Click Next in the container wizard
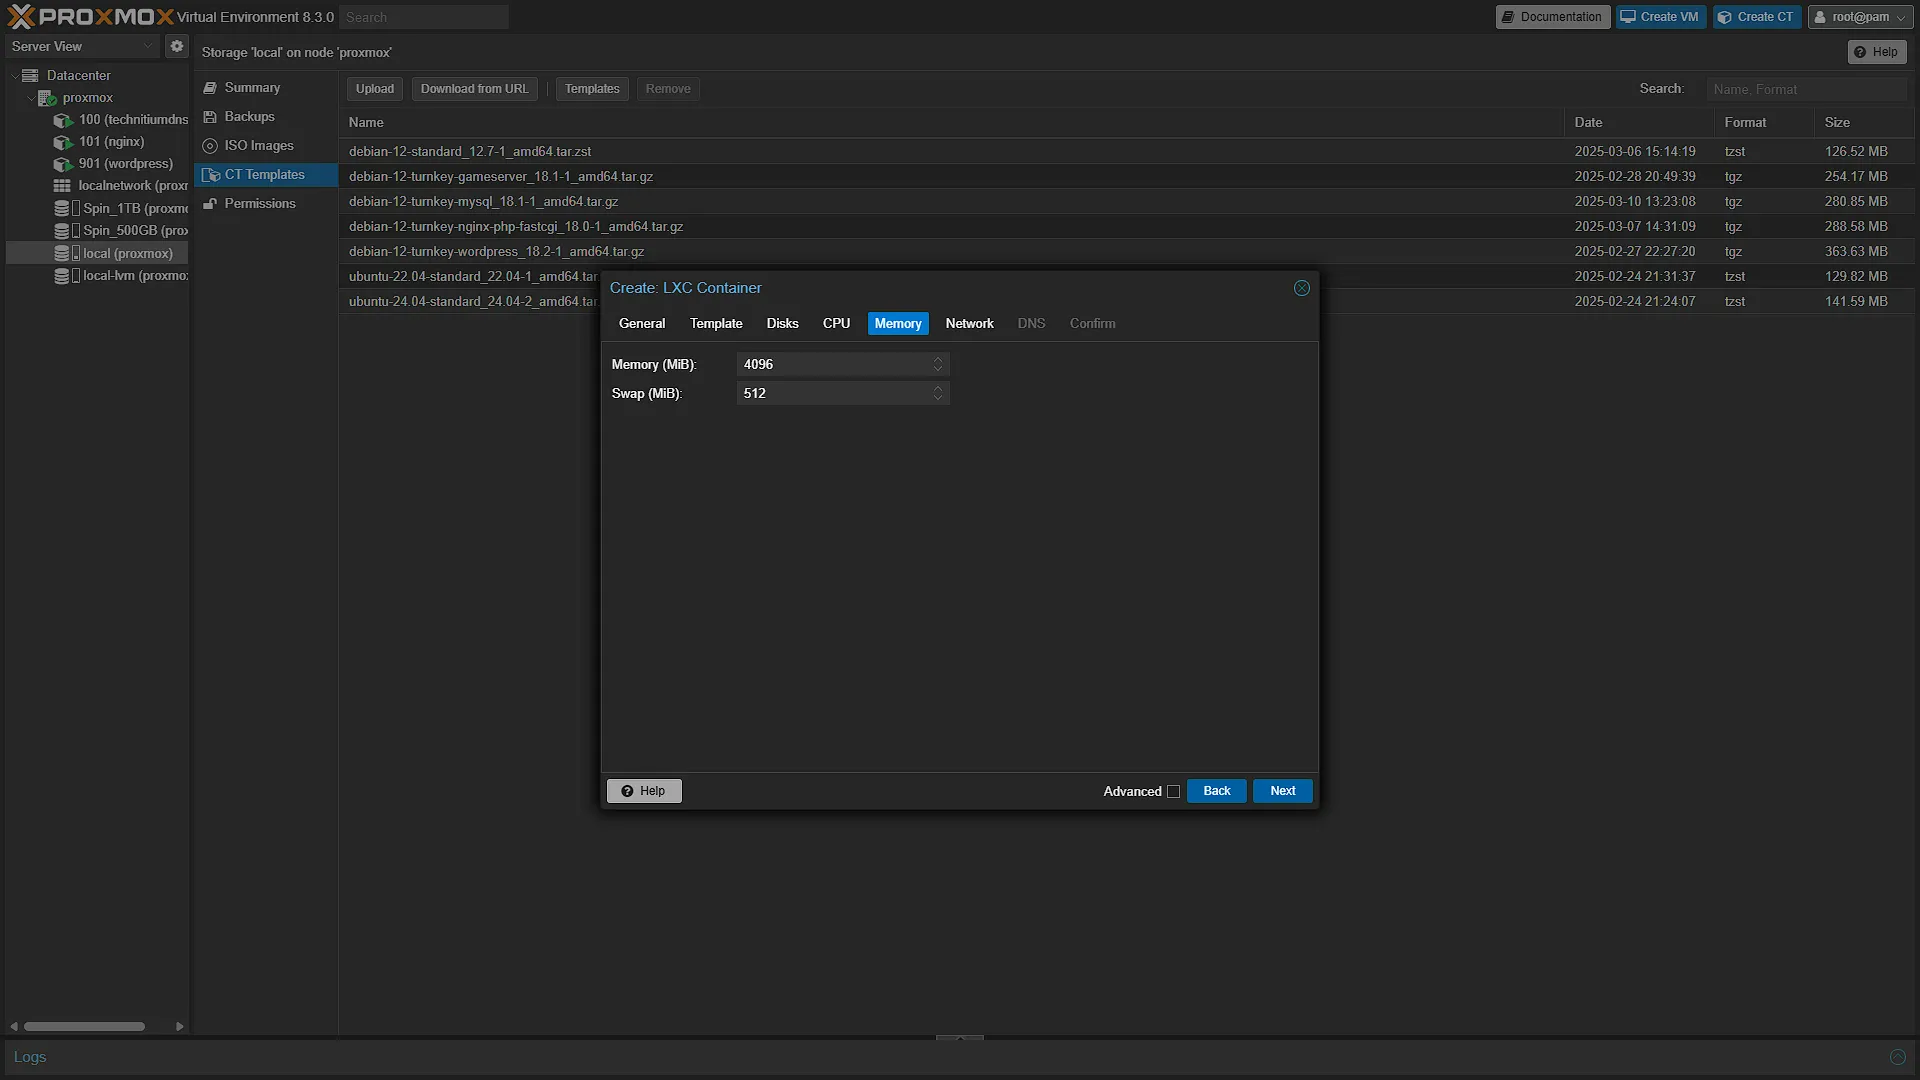This screenshot has width=1920, height=1080. coord(1282,791)
